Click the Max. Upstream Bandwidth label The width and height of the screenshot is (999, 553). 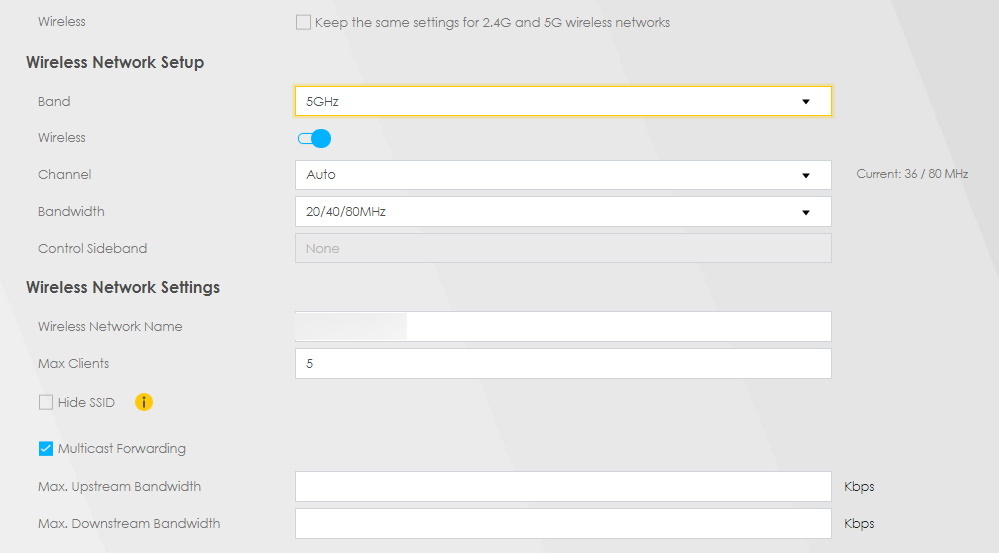[119, 487]
